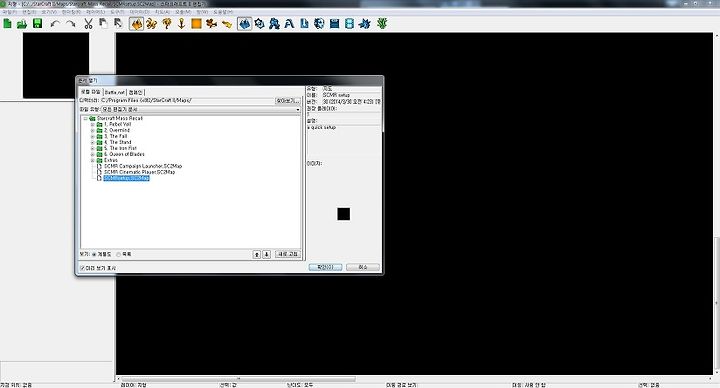Open the Trigger Editor module icon
720x388 pixels.
click(259, 24)
